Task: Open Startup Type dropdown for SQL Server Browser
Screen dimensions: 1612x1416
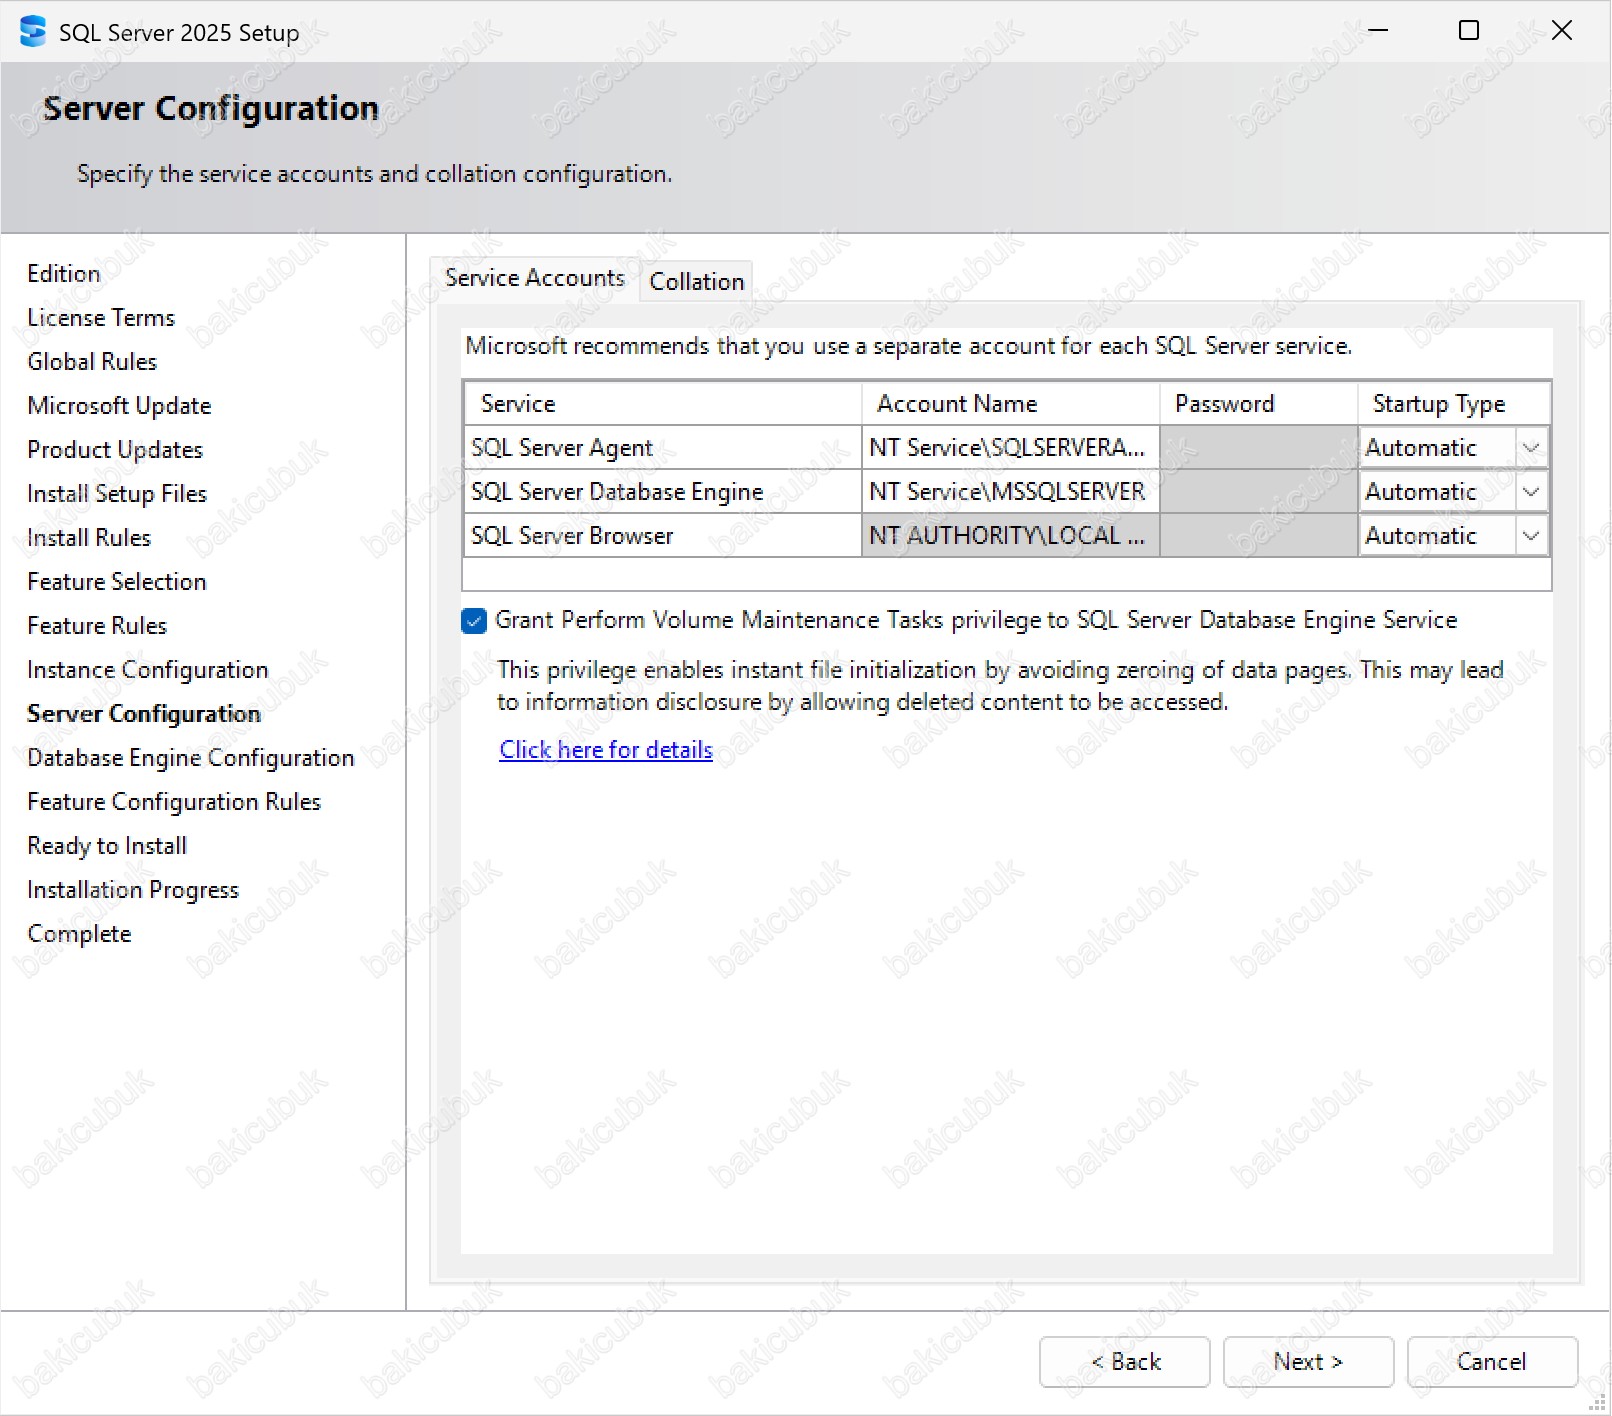Action: tap(1530, 536)
